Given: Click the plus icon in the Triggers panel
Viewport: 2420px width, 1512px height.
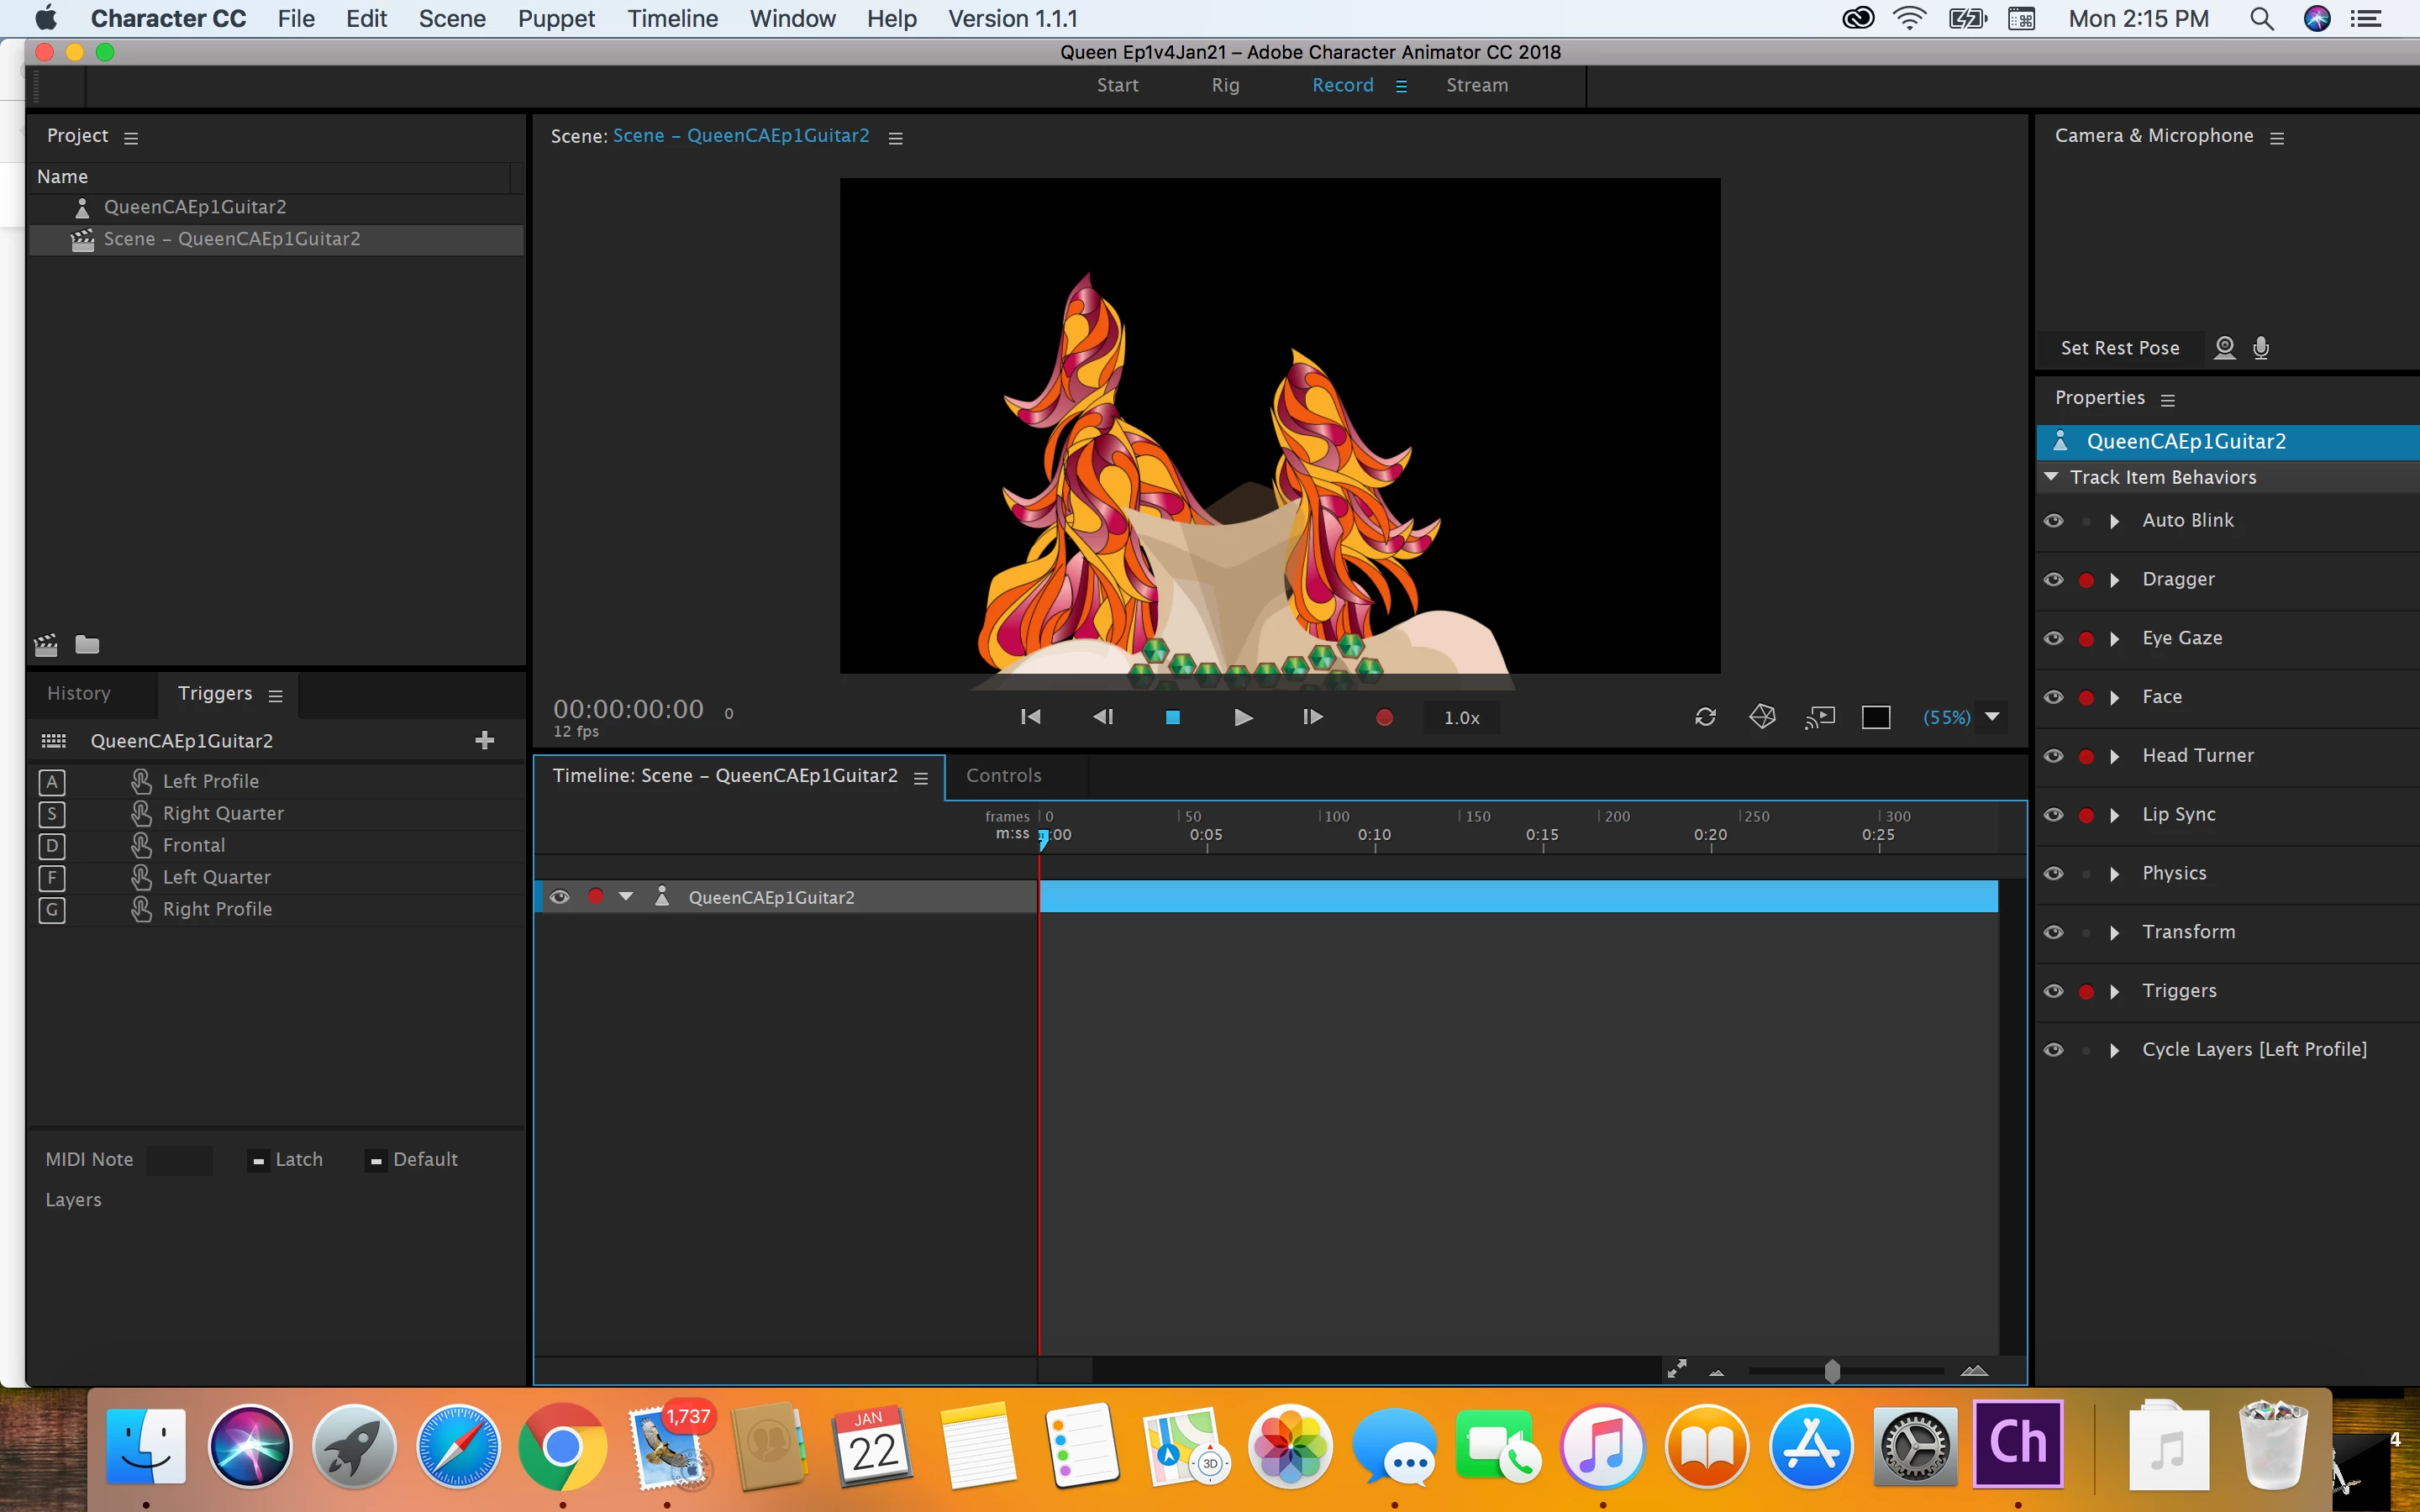Looking at the screenshot, I should [x=485, y=740].
